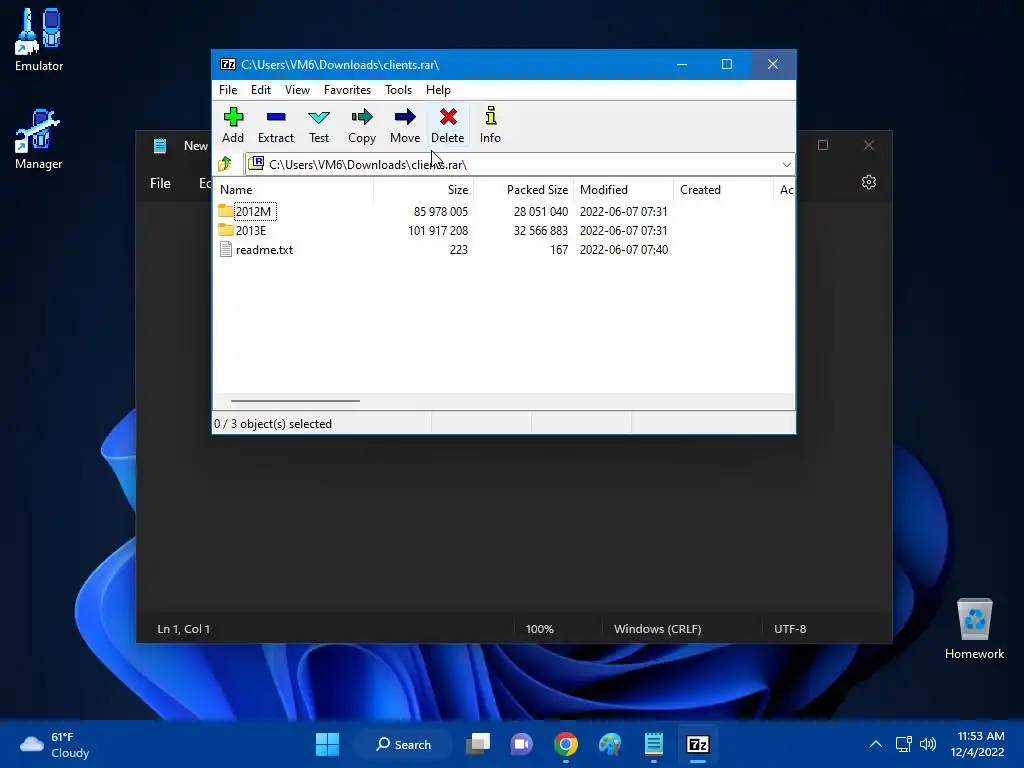Click UTF-8 encoding in Notepad status bar

point(790,629)
